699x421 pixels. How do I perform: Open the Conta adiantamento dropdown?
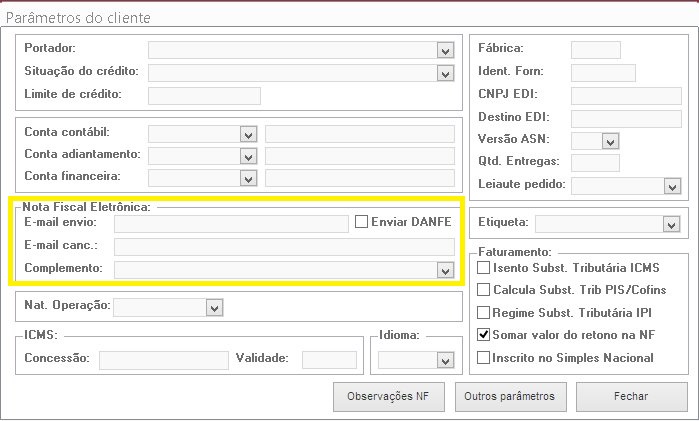tap(248, 157)
